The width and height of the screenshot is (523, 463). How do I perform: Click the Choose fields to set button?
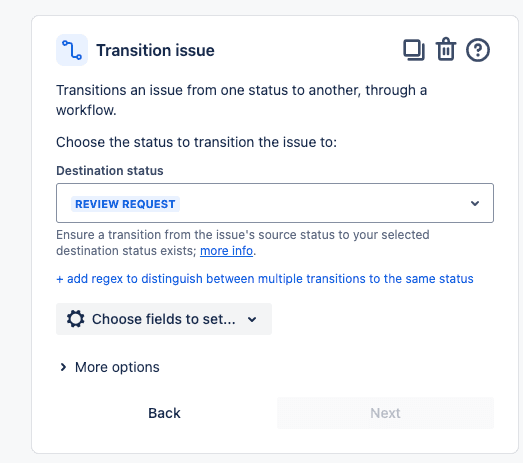[164, 319]
